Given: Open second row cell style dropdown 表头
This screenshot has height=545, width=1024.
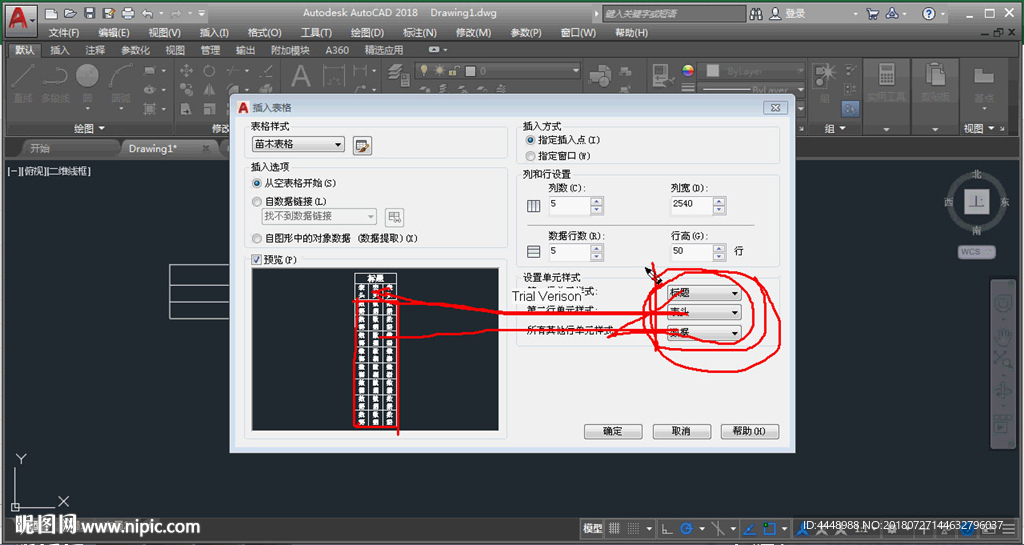Looking at the screenshot, I should pos(705,313).
